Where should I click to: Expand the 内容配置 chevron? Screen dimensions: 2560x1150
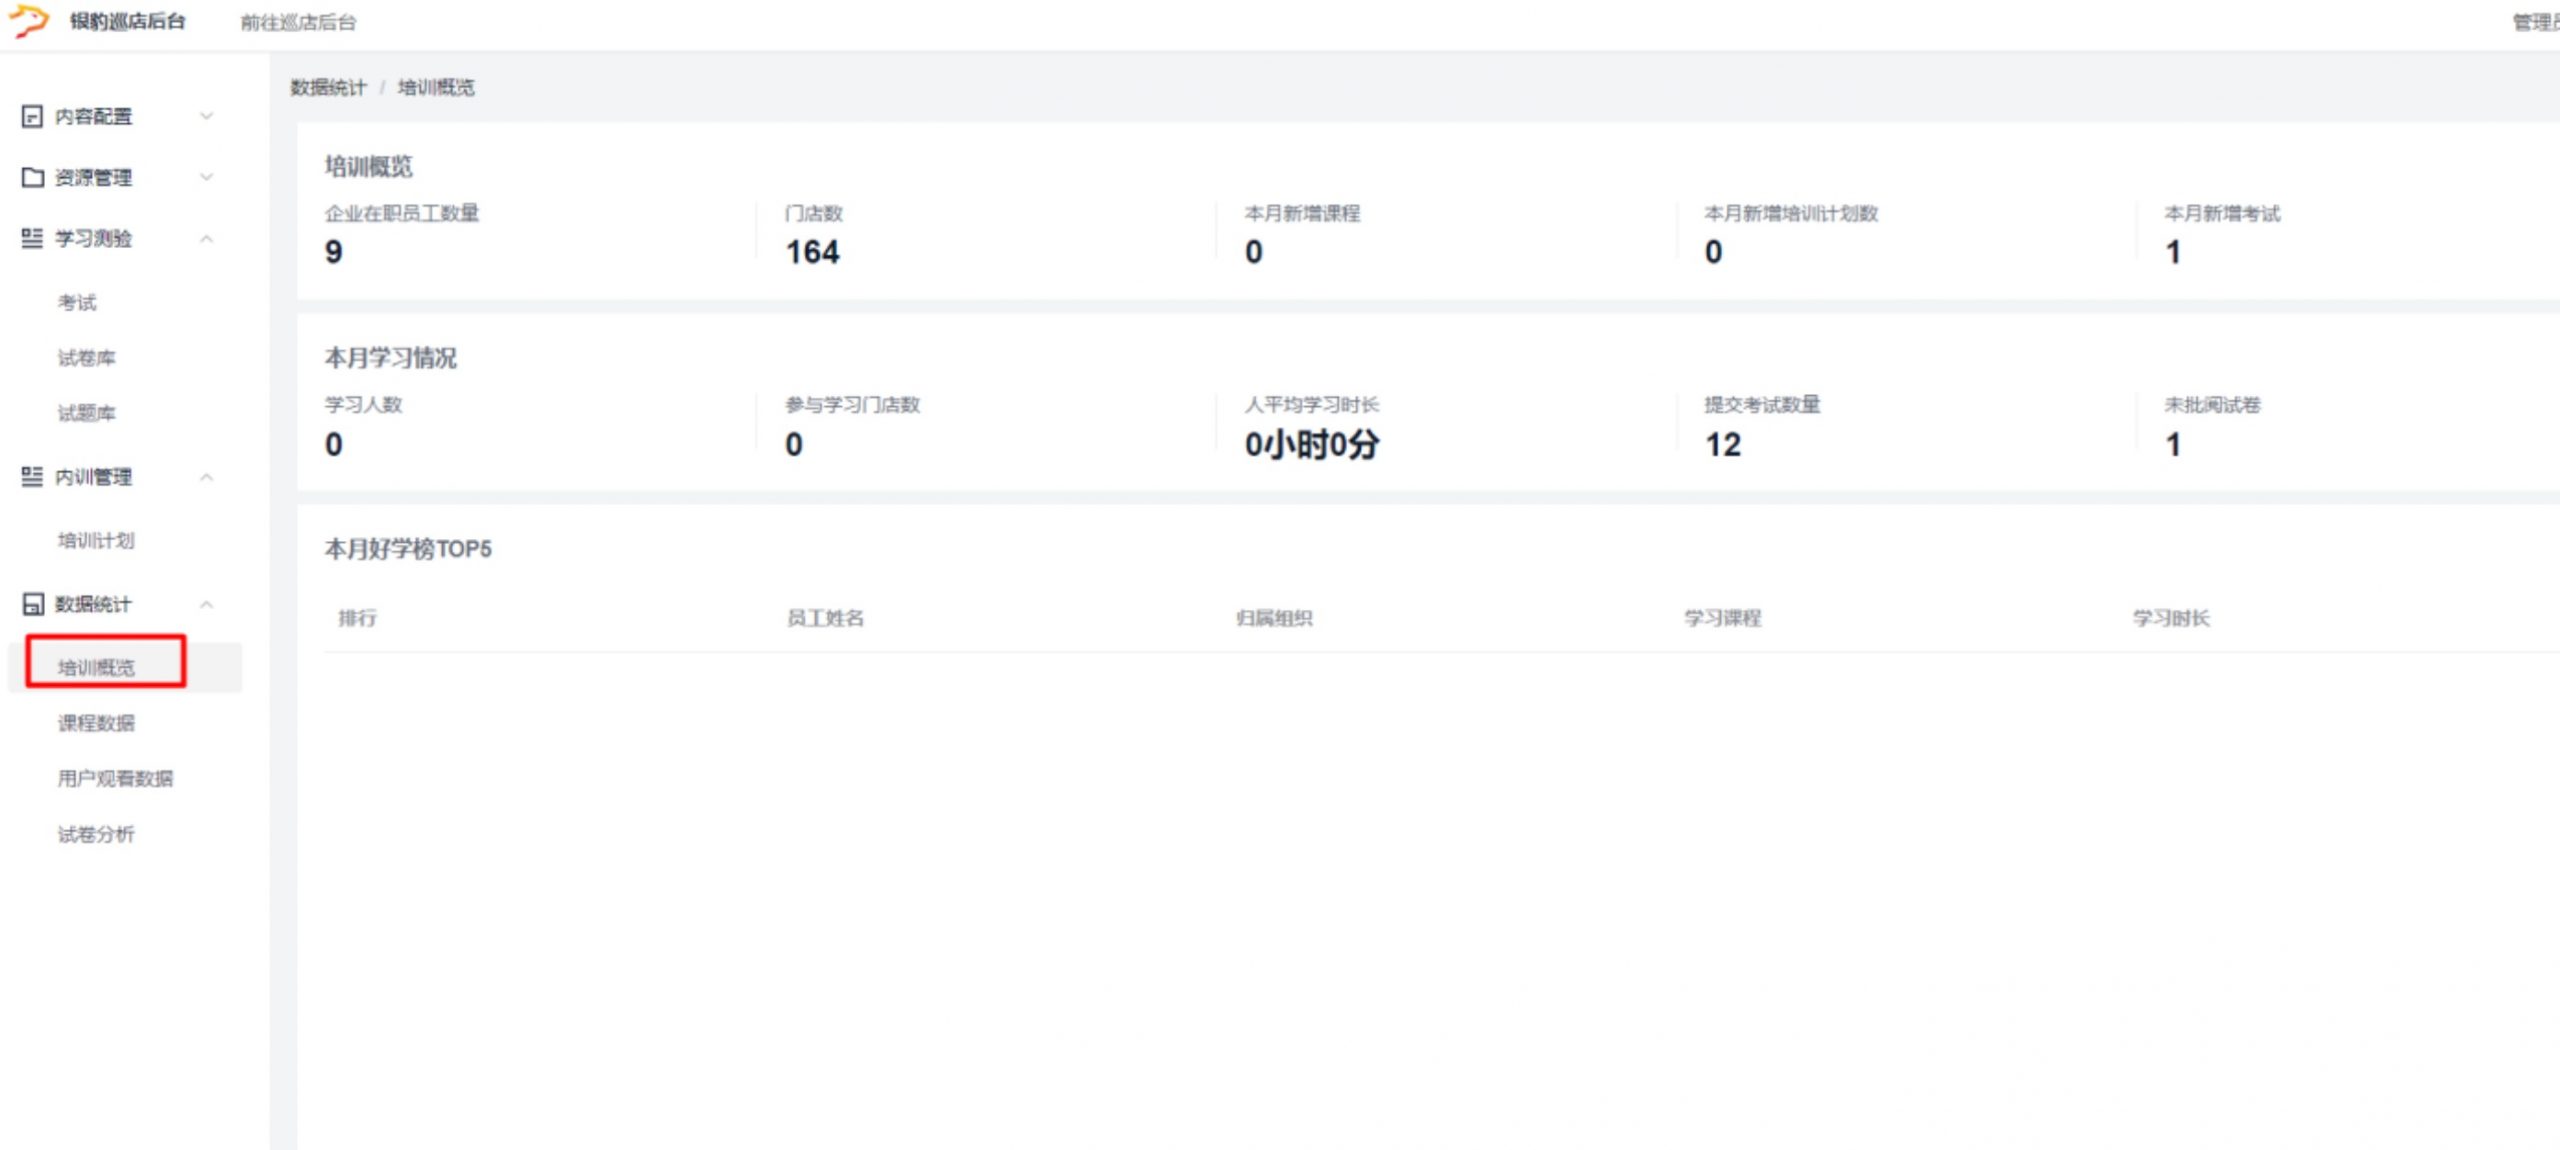206,117
